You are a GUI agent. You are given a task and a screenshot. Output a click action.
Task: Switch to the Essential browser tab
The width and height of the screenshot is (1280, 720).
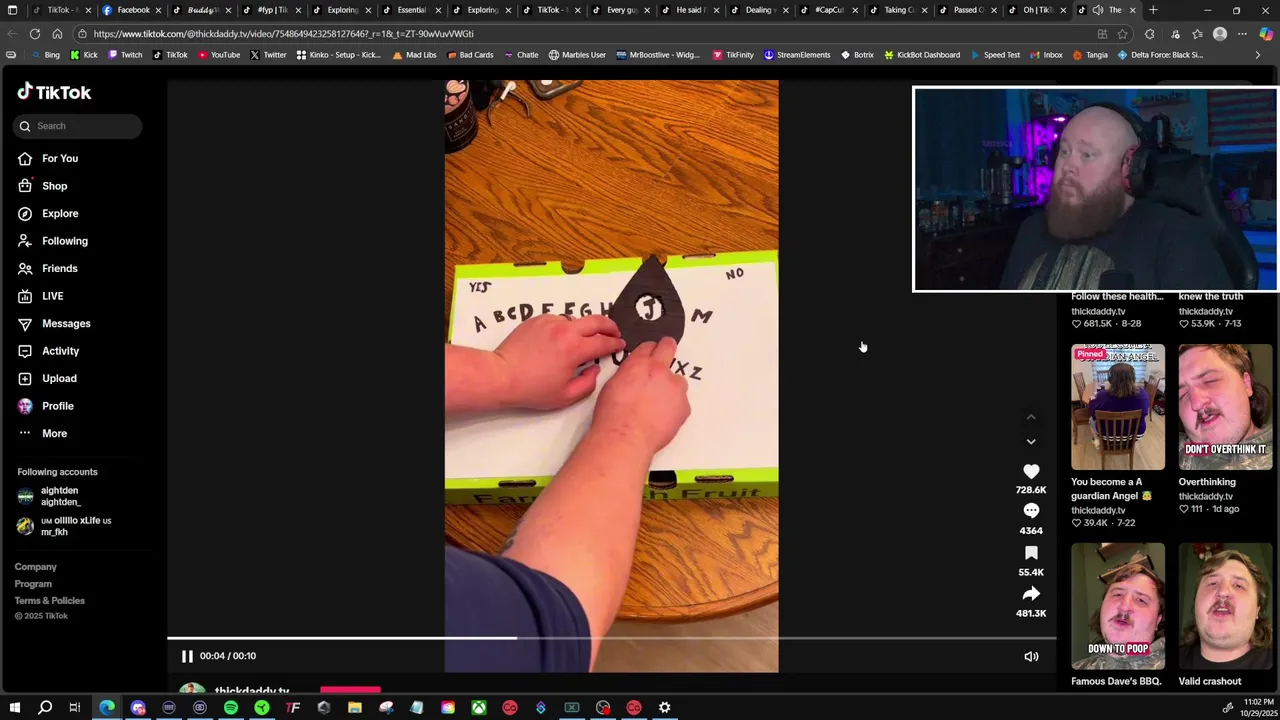(x=412, y=10)
